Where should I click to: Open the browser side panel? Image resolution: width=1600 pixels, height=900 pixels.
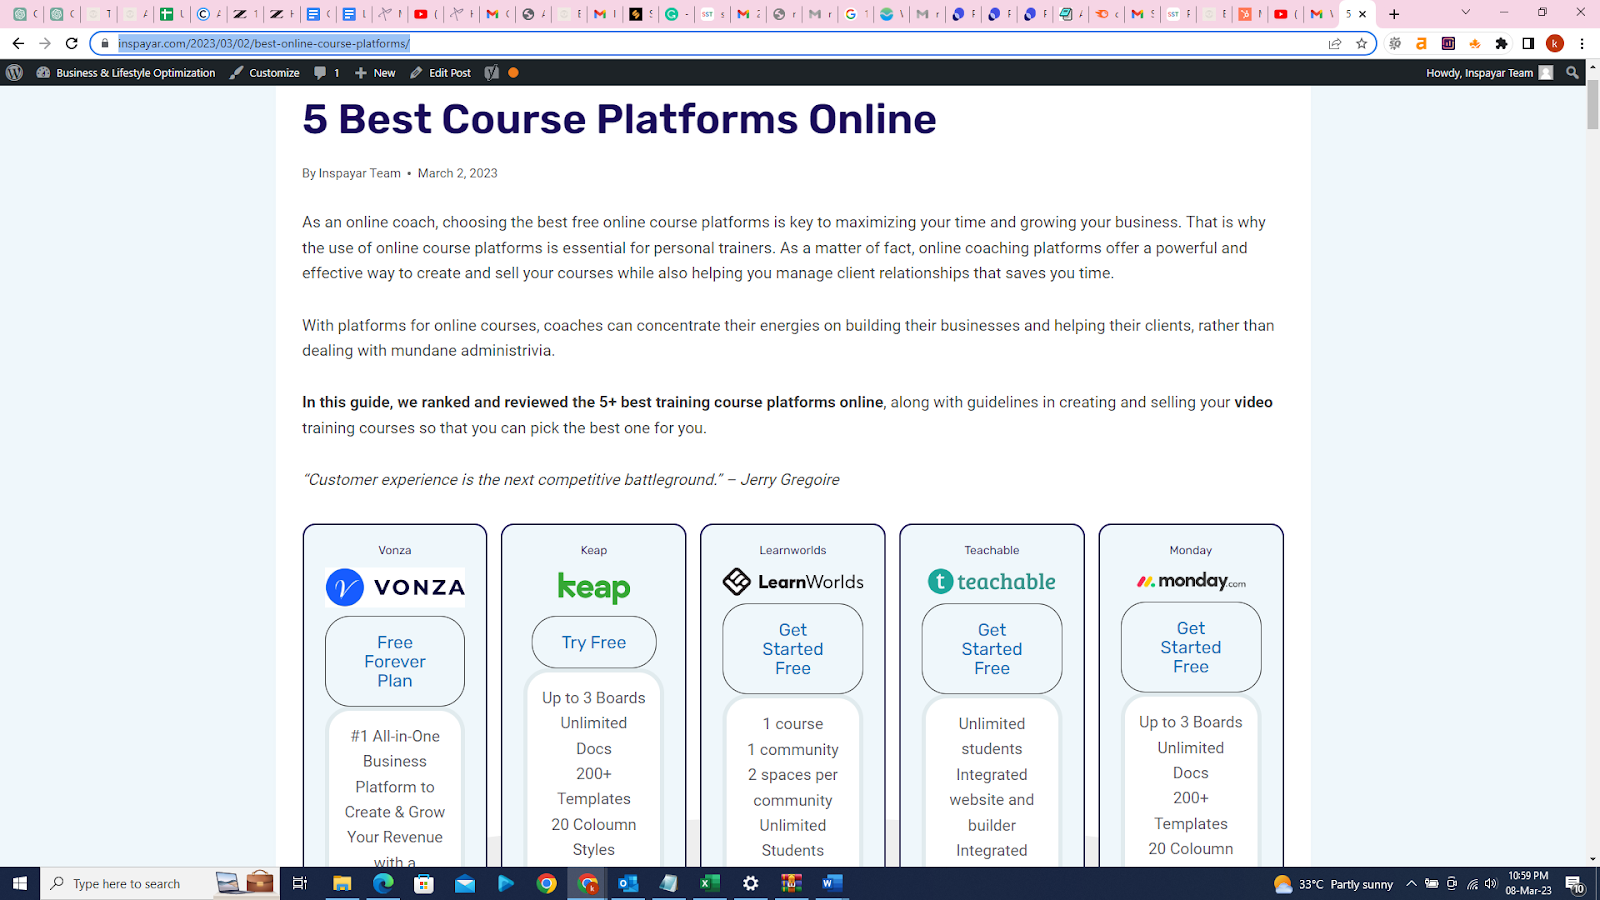click(1528, 43)
